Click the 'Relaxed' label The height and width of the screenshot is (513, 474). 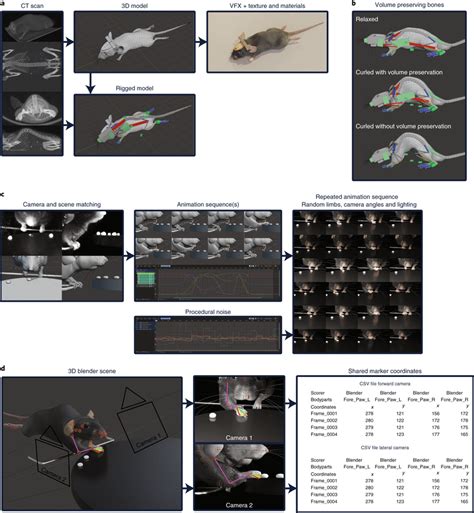[367, 19]
